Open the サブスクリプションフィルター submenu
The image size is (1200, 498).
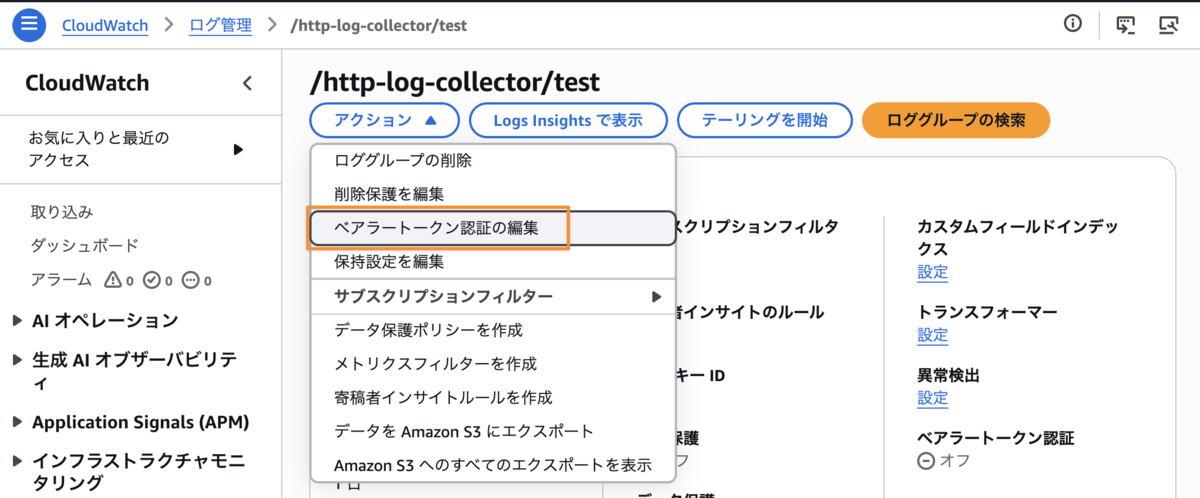[493, 297]
